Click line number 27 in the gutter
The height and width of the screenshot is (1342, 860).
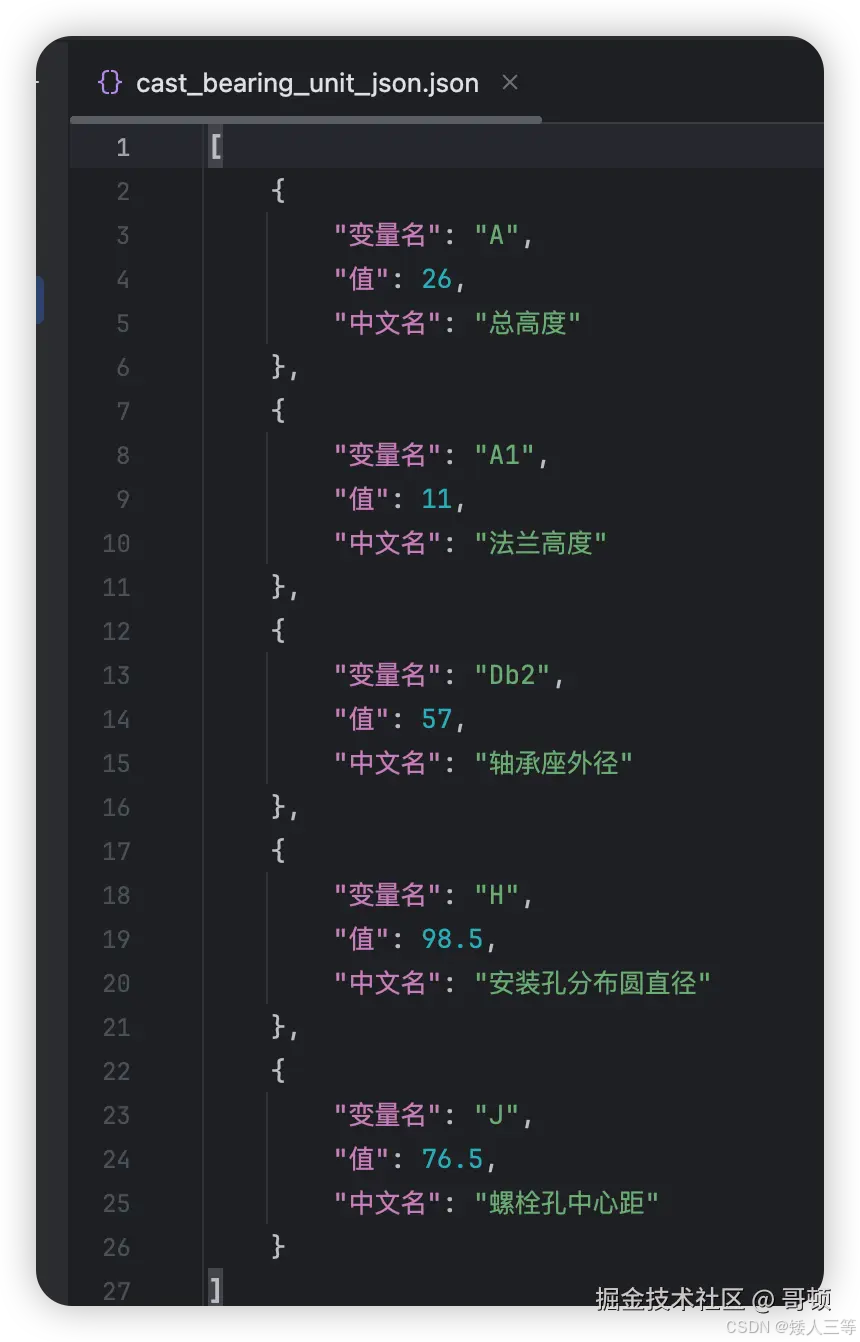[116, 1291]
